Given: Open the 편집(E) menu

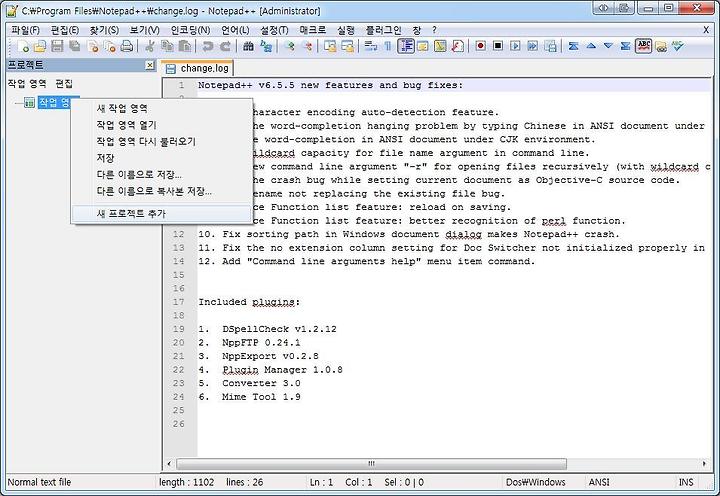Looking at the screenshot, I should (65, 30).
